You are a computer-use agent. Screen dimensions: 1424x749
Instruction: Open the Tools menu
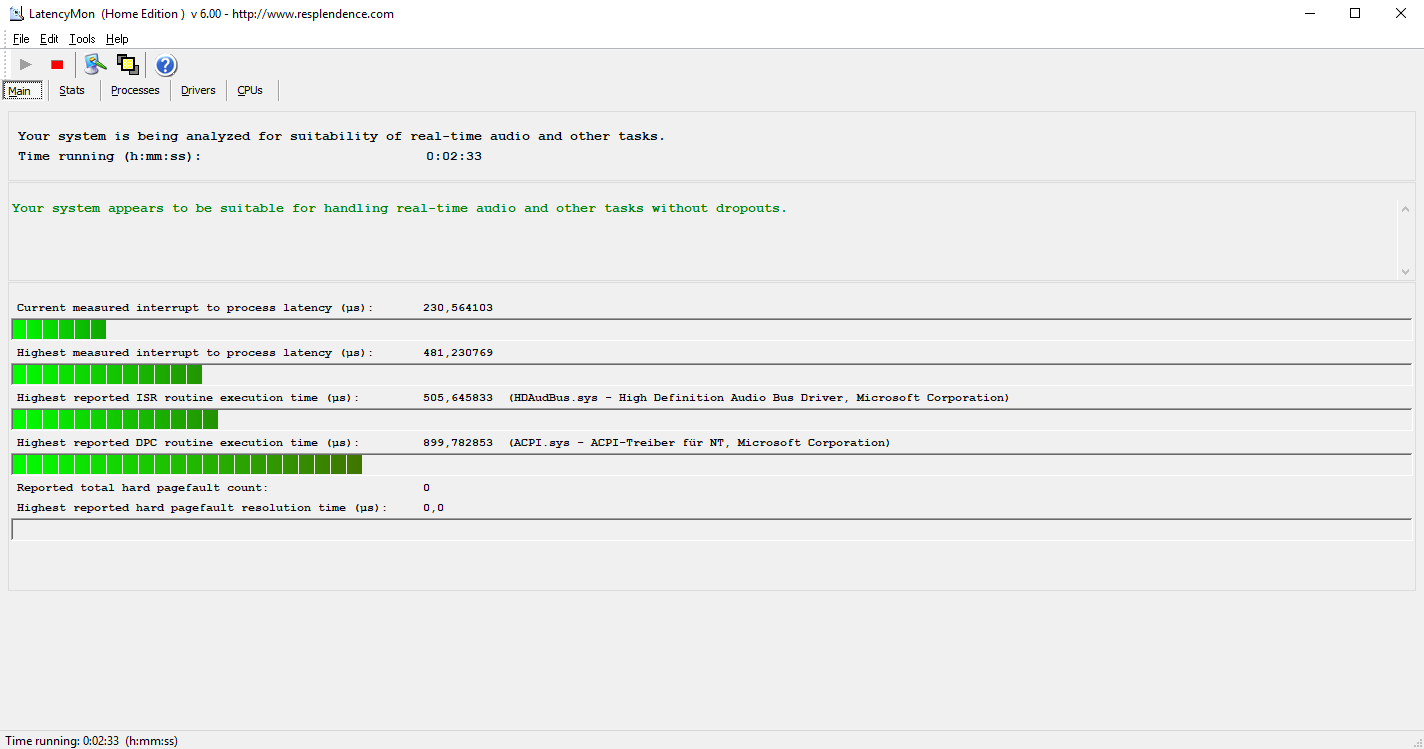82,39
